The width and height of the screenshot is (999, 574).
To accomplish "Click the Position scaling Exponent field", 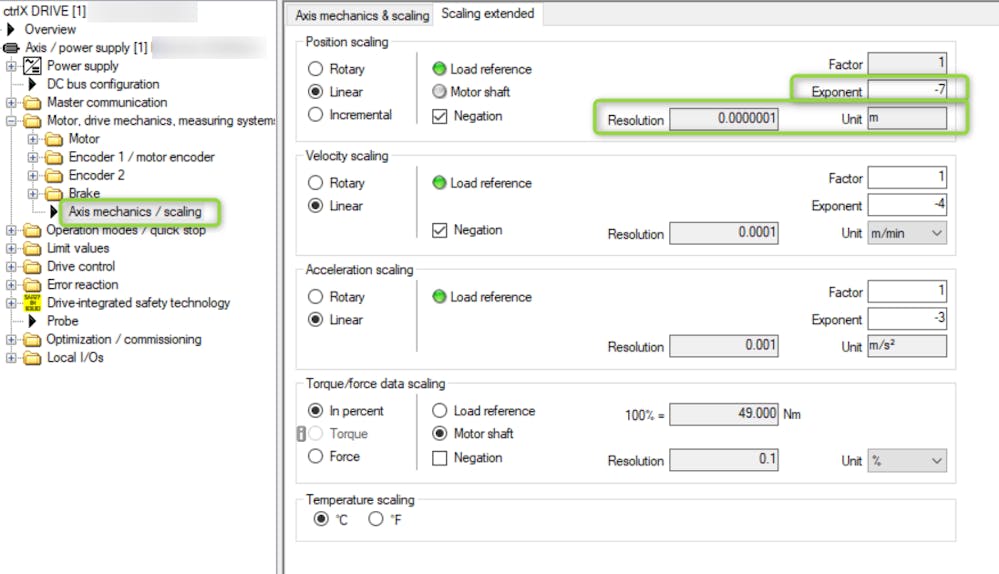I will pyautogui.click(x=906, y=91).
